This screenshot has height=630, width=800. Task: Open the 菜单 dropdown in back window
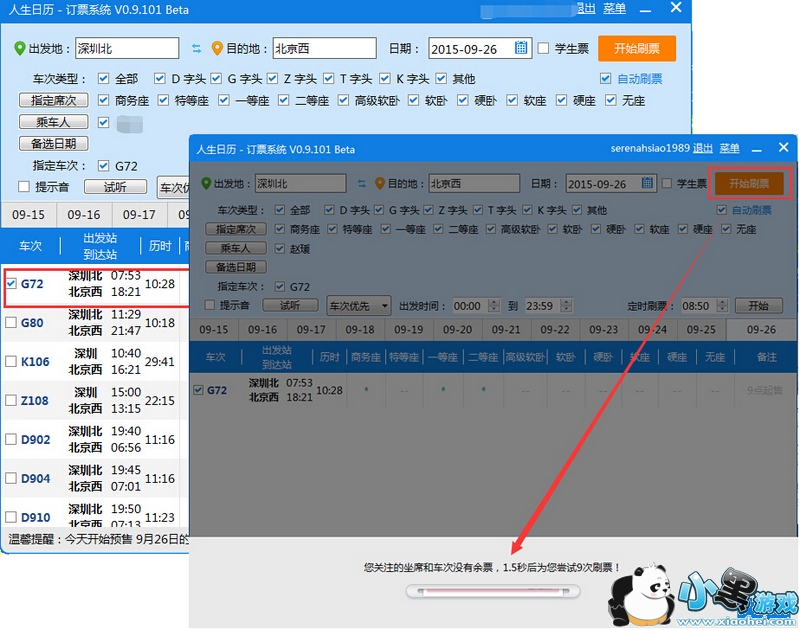pyautogui.click(x=616, y=9)
